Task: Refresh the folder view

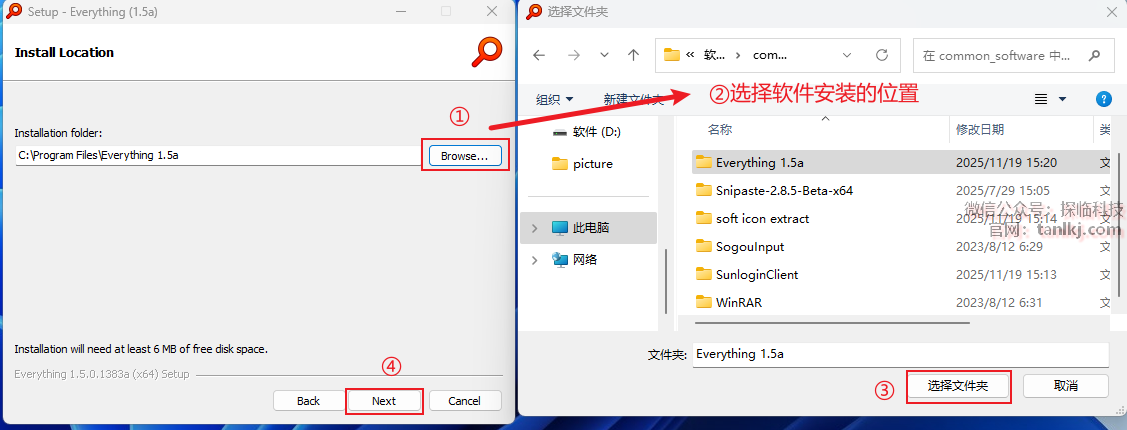Action: pyautogui.click(x=882, y=55)
